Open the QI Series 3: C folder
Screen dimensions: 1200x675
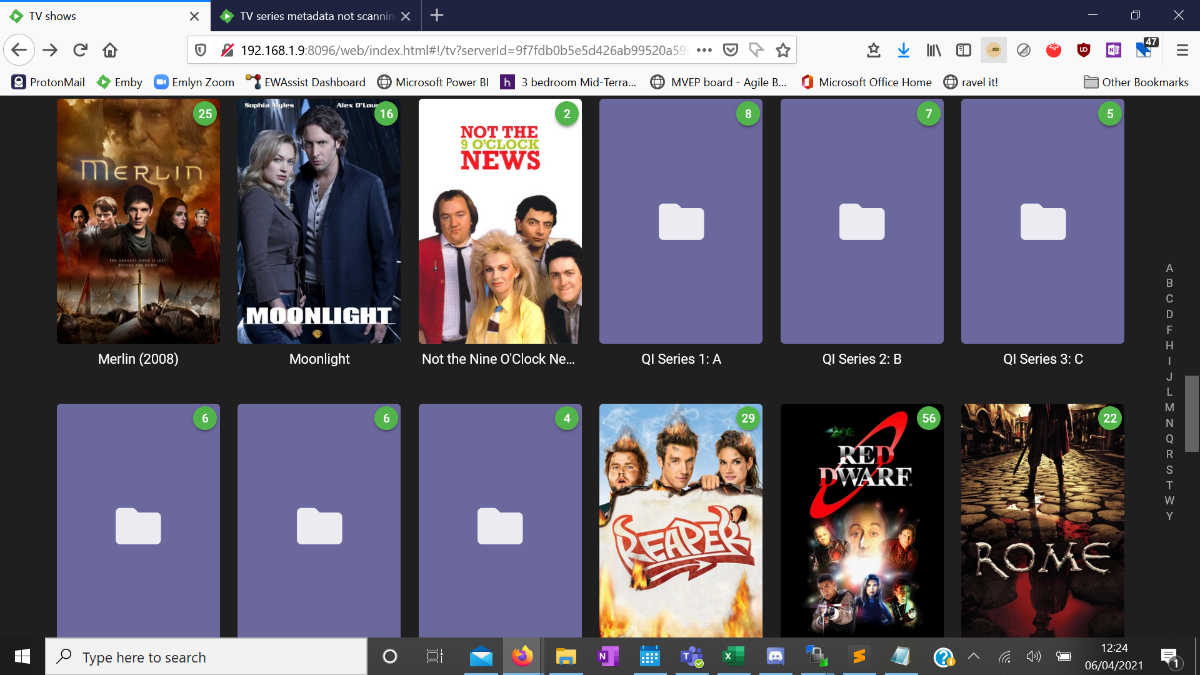tap(1043, 221)
